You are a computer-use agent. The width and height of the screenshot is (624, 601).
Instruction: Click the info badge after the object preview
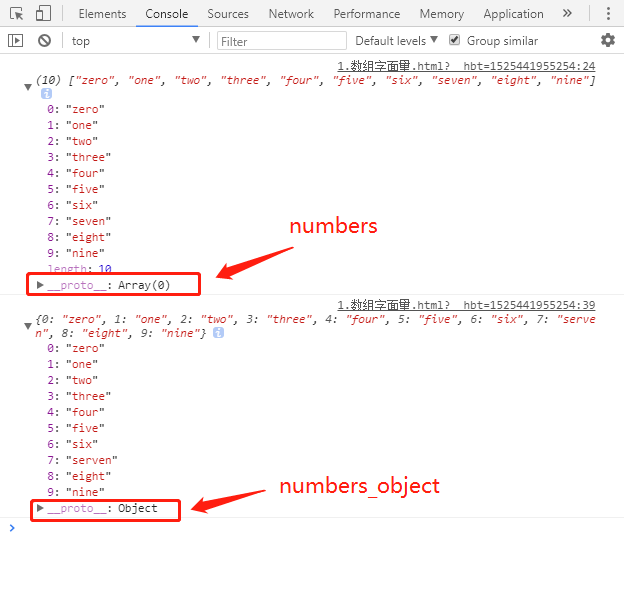click(218, 333)
